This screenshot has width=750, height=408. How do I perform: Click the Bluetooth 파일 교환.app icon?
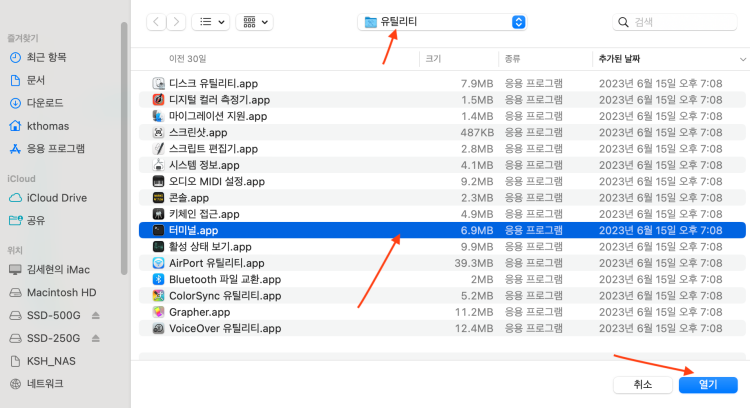pyautogui.click(x=158, y=279)
